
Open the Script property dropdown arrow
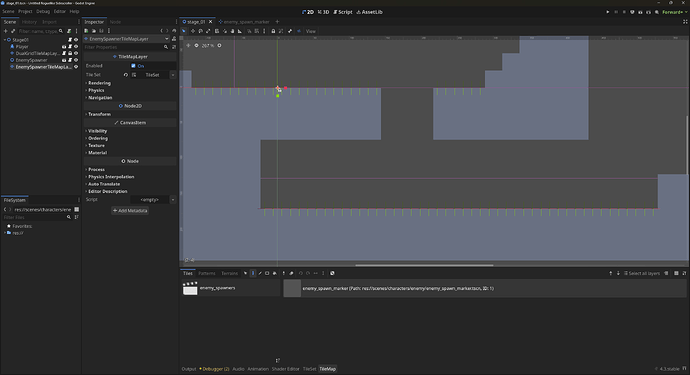coord(173,199)
